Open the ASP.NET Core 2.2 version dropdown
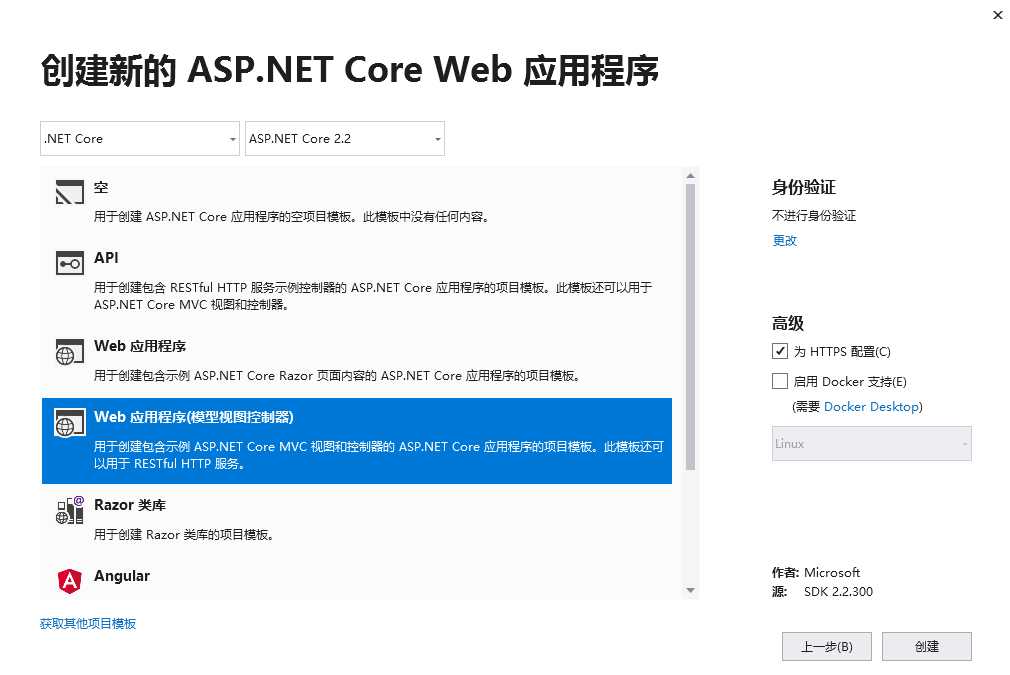Viewport: 1010px width, 675px height. pyautogui.click(x=345, y=138)
